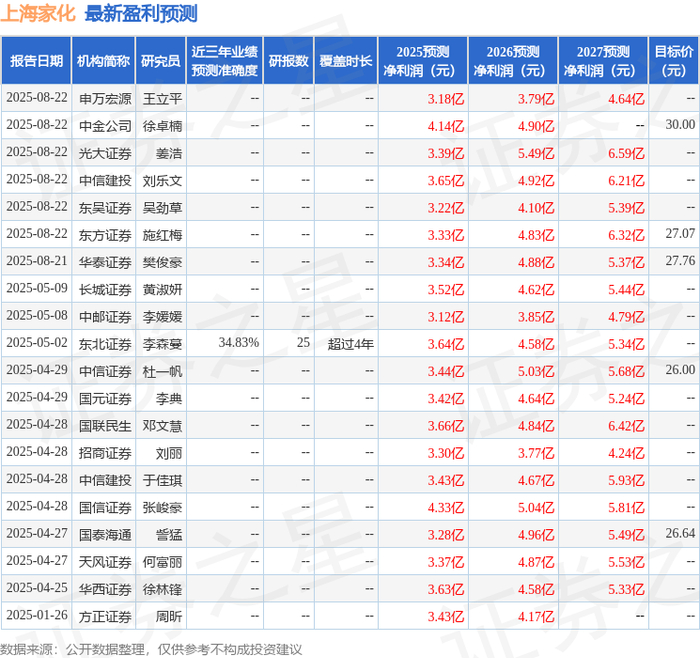Click the 上海家化 title text
700x658 pixels.
click(38, 13)
